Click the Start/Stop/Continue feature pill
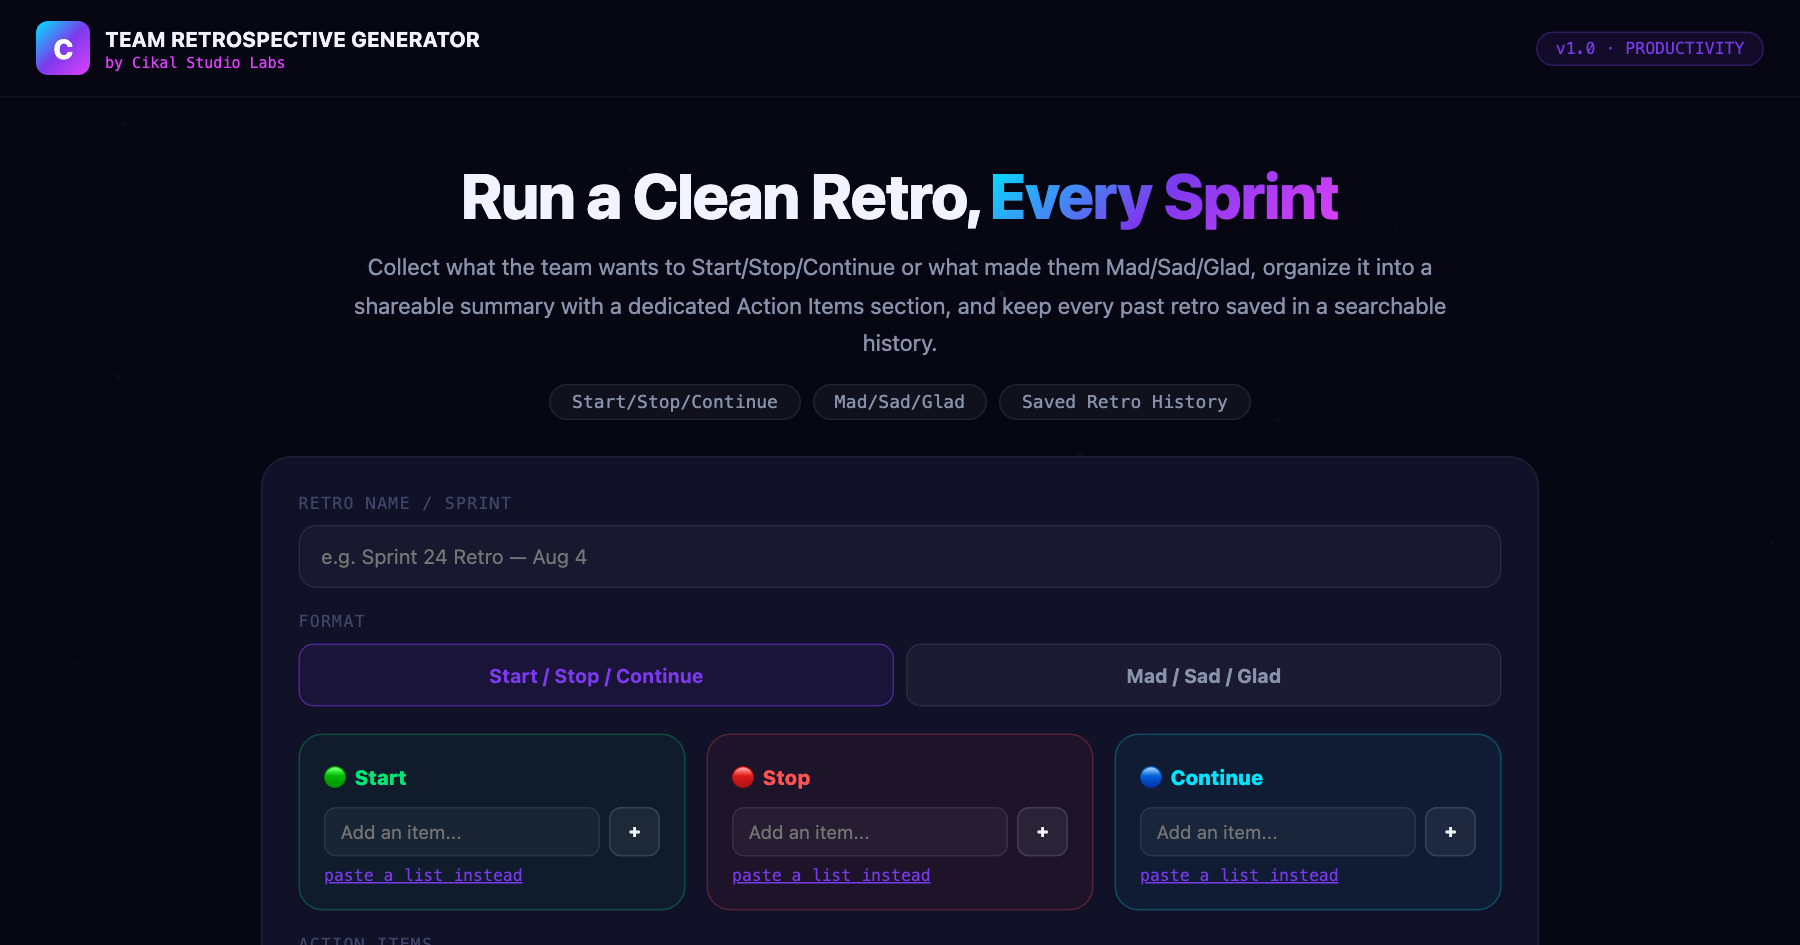Screen dimensions: 1800x945 [675, 402]
